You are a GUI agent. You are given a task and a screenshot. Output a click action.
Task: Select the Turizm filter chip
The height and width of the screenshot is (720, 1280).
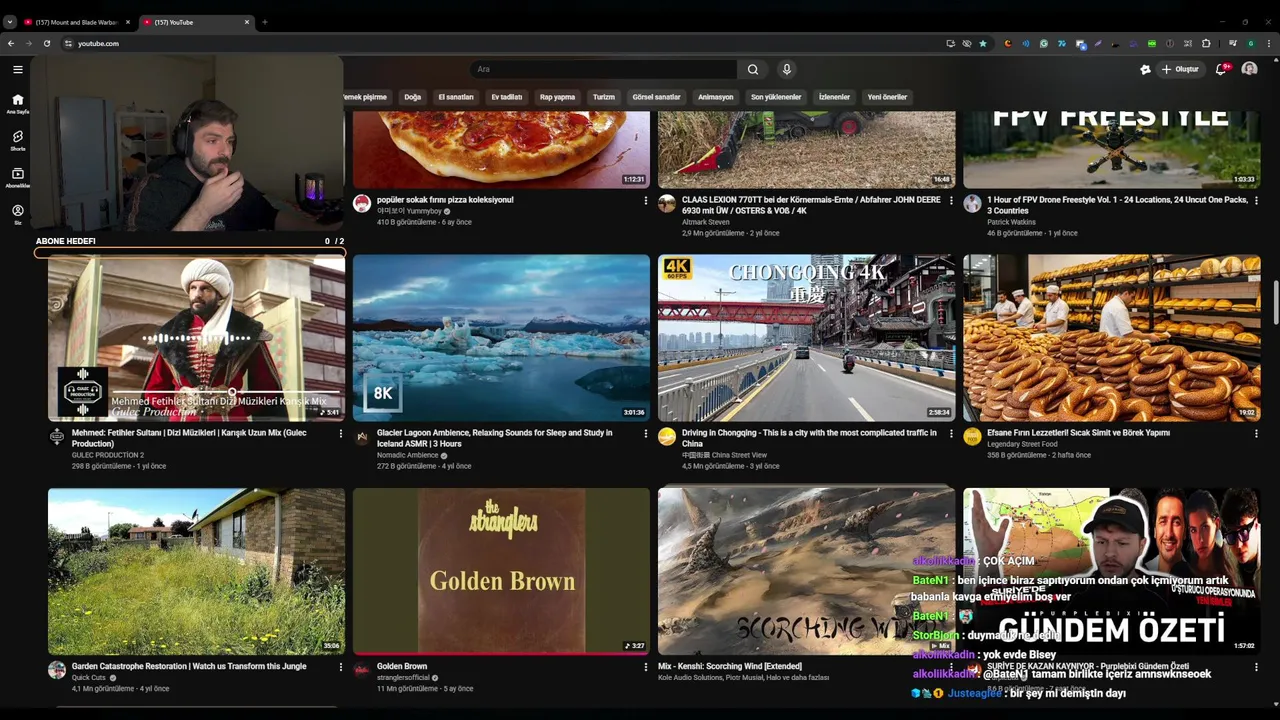coord(604,97)
